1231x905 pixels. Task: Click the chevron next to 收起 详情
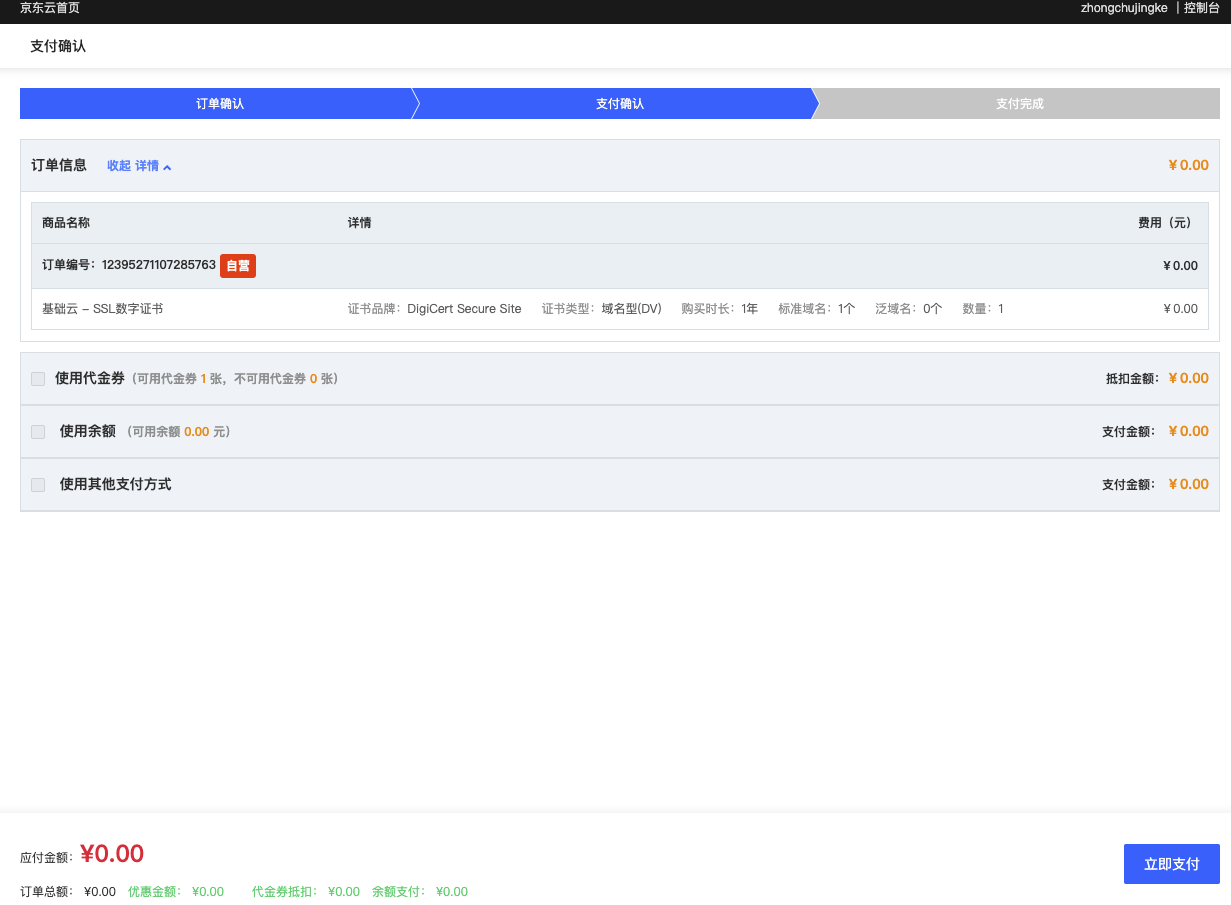pos(167,167)
